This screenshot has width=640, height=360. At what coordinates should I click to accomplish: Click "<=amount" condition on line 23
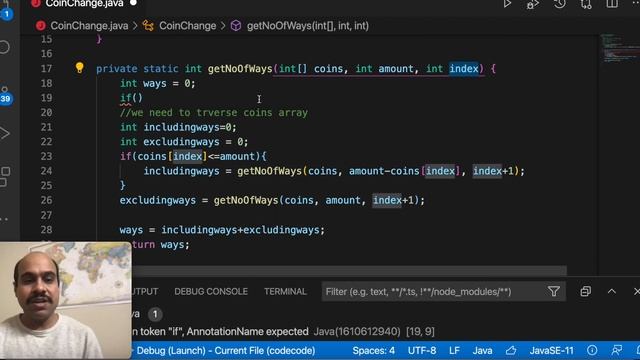click(231, 156)
